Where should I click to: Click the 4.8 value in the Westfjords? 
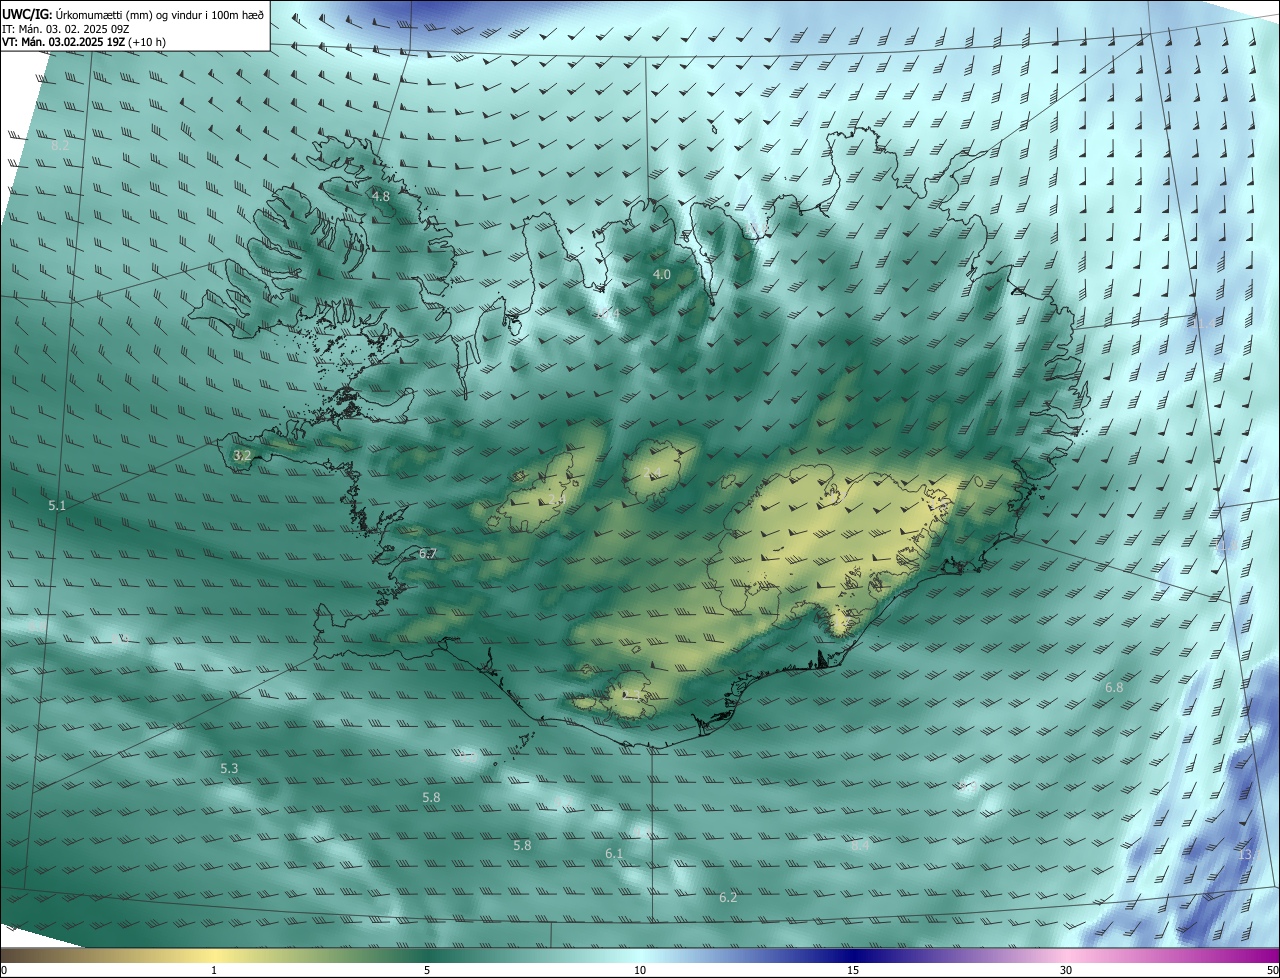381,196
